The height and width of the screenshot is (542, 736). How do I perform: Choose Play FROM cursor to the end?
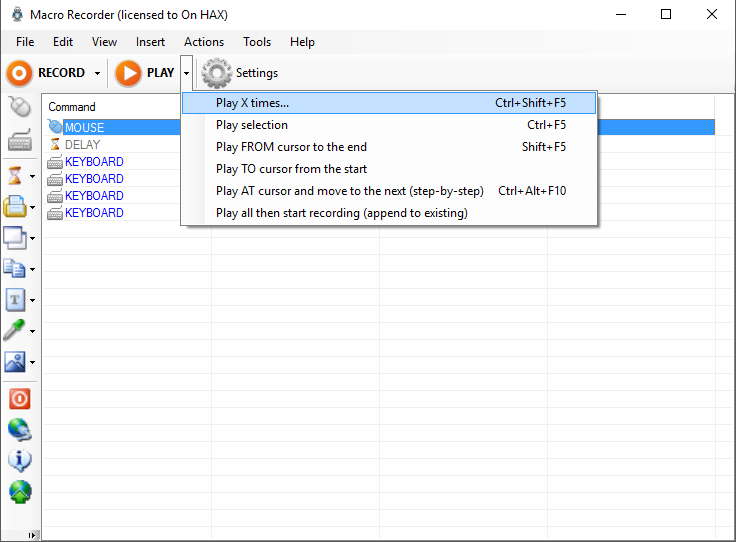389,147
